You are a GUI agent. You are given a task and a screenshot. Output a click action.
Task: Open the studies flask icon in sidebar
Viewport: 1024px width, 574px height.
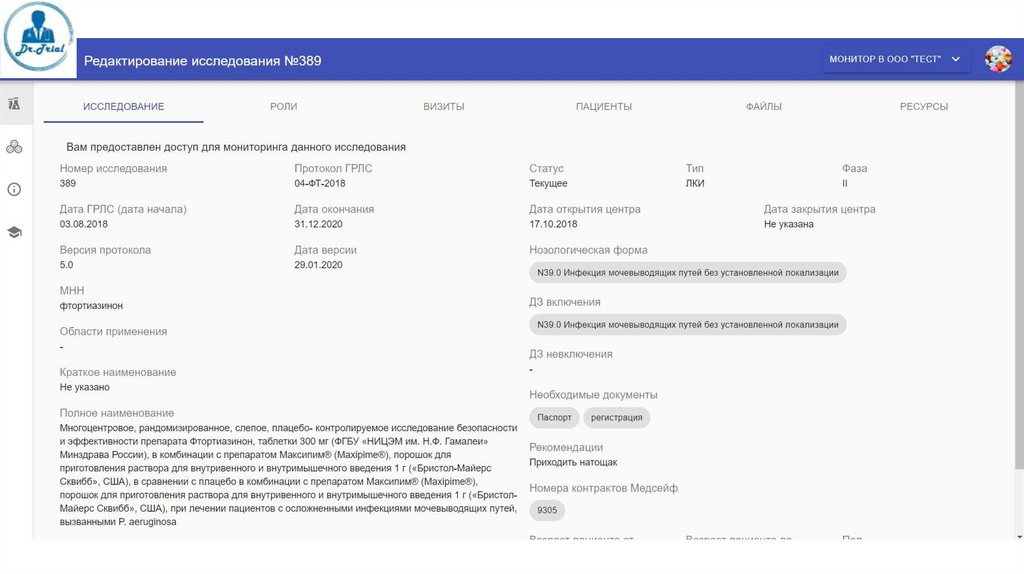(14, 104)
